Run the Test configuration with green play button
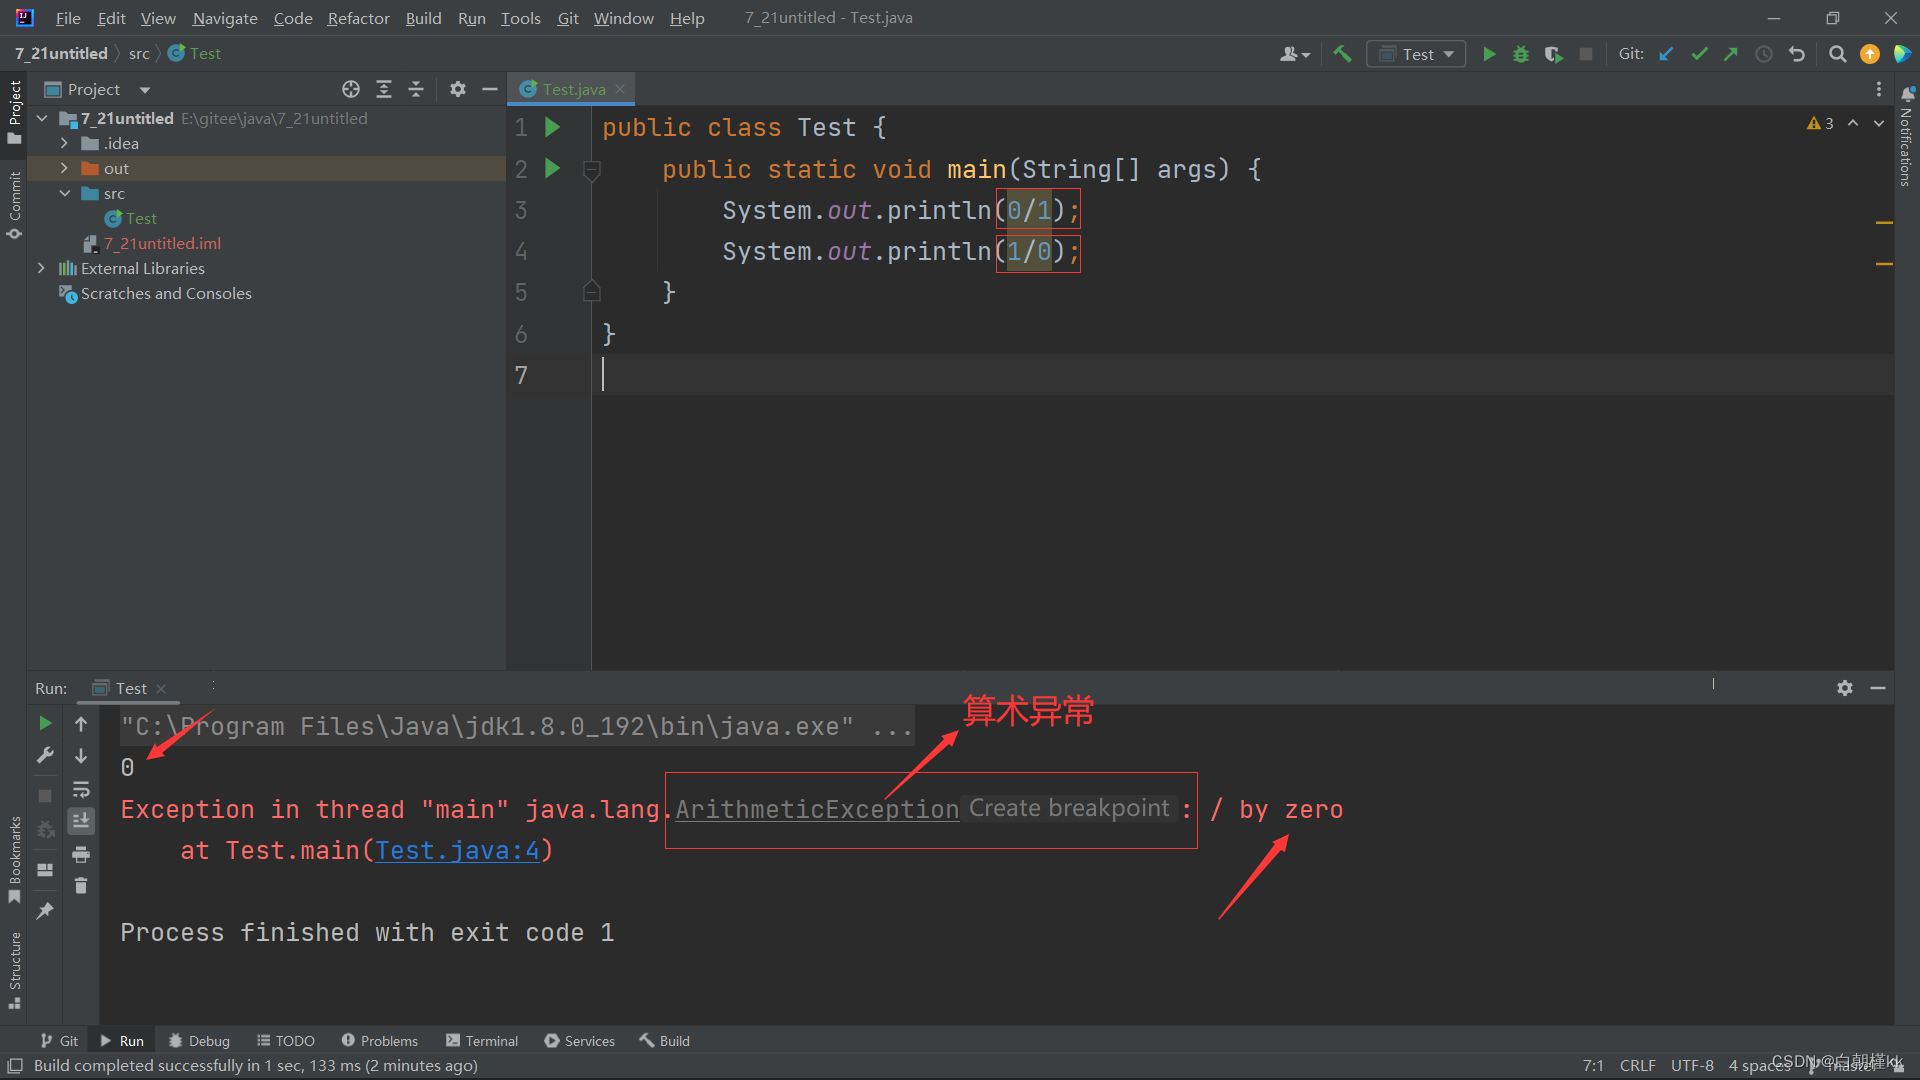The image size is (1920, 1080). 1489,54
